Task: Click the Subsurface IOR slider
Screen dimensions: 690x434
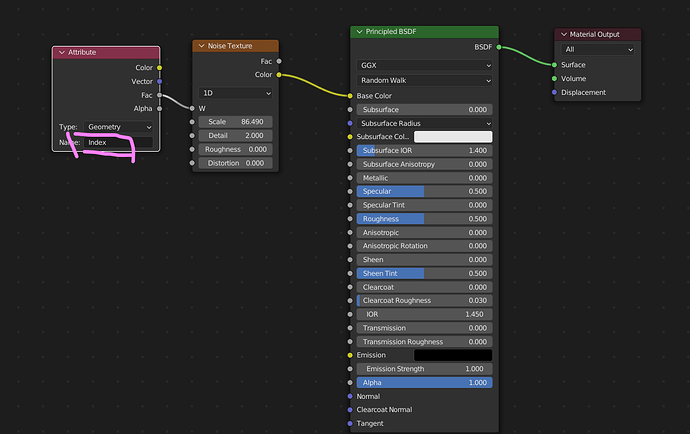Action: [424, 151]
